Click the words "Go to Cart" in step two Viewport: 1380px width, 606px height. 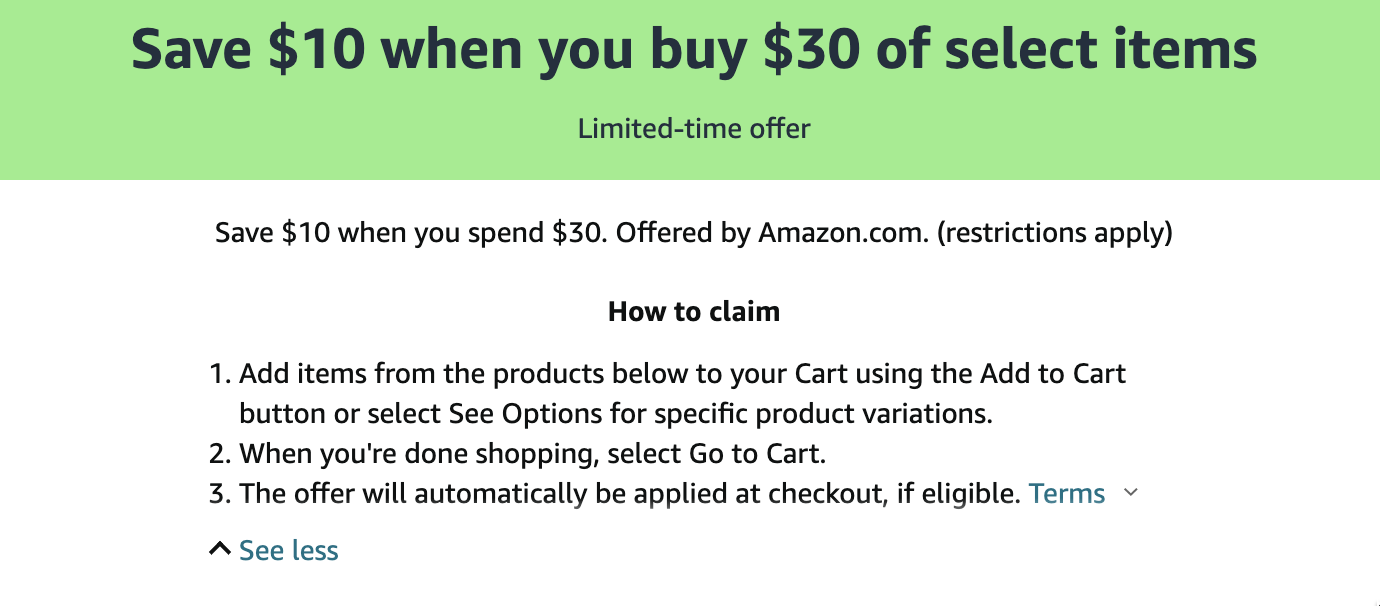click(757, 454)
